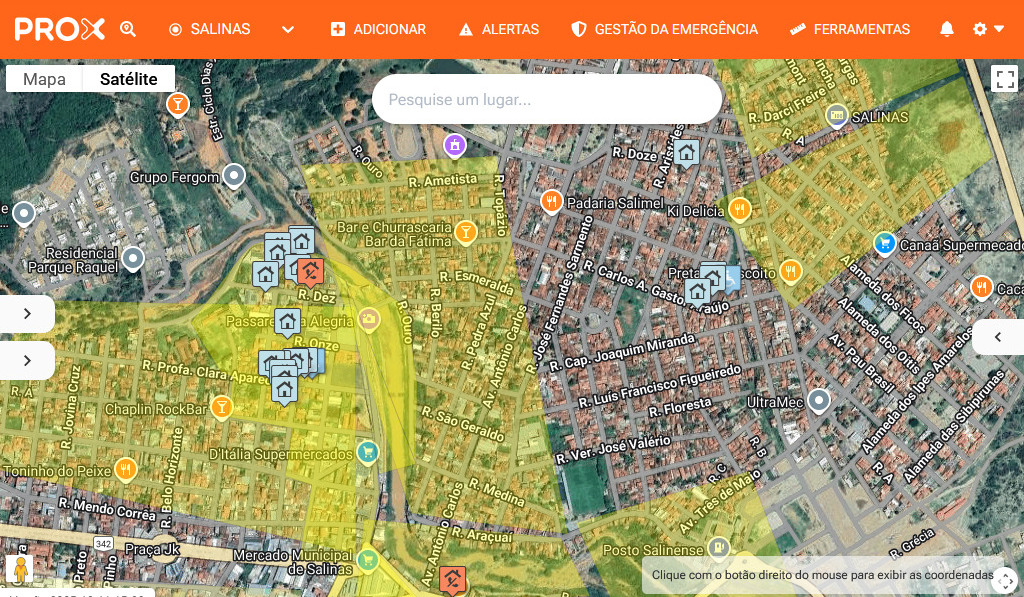Expand the SALINAS location dropdown
Screen dimensions: 1024x597
pos(288,29)
